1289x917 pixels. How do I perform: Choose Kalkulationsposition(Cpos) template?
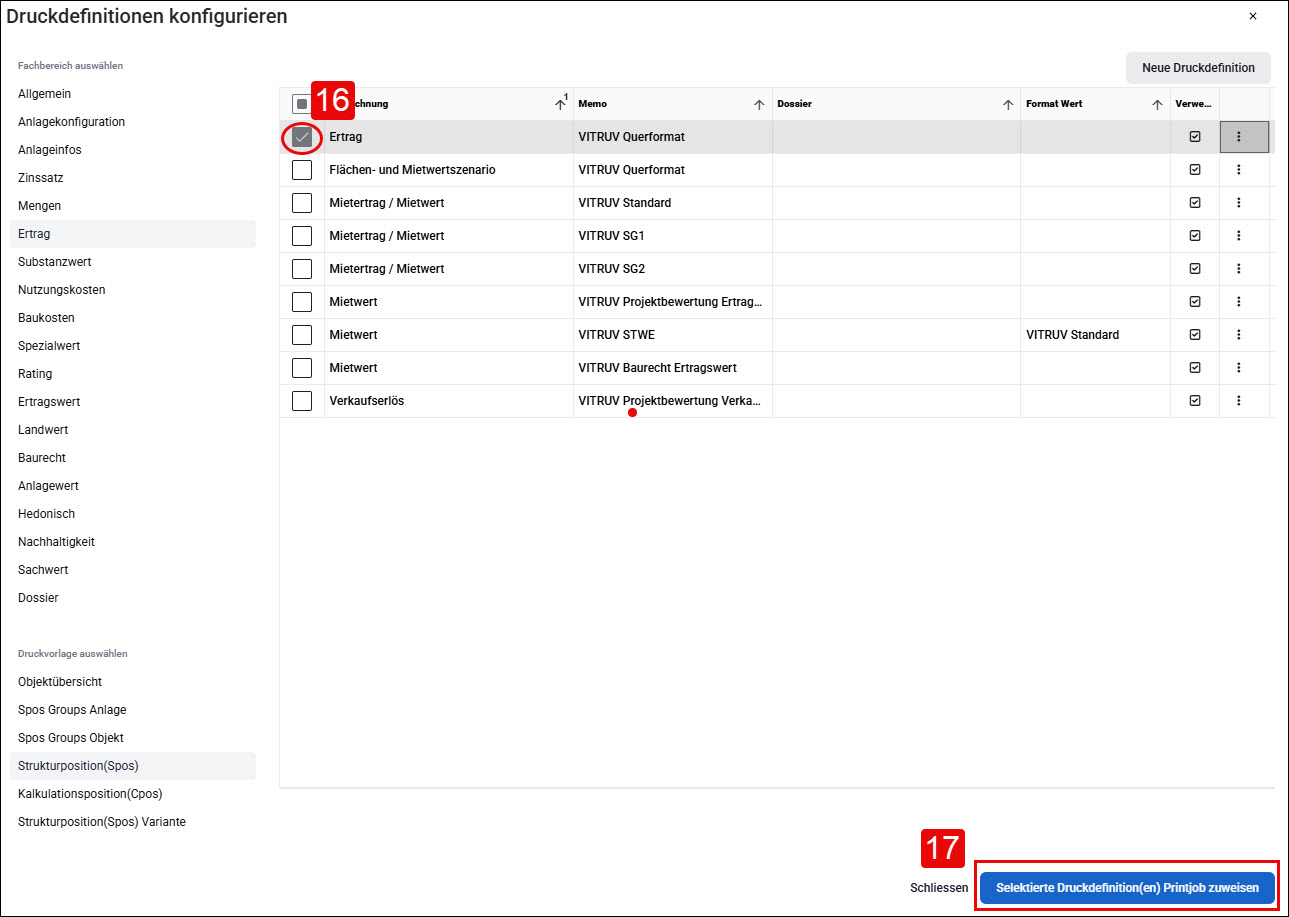click(x=132, y=794)
